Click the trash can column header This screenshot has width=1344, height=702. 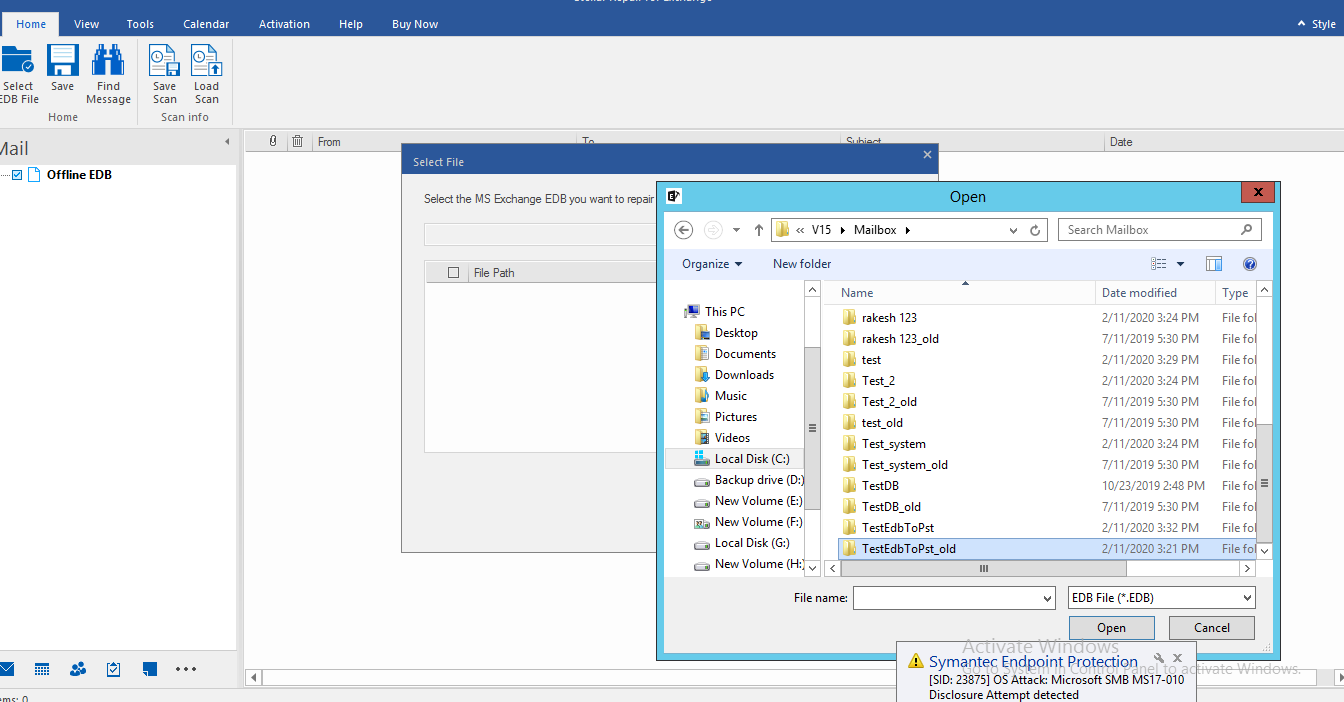[x=297, y=142]
